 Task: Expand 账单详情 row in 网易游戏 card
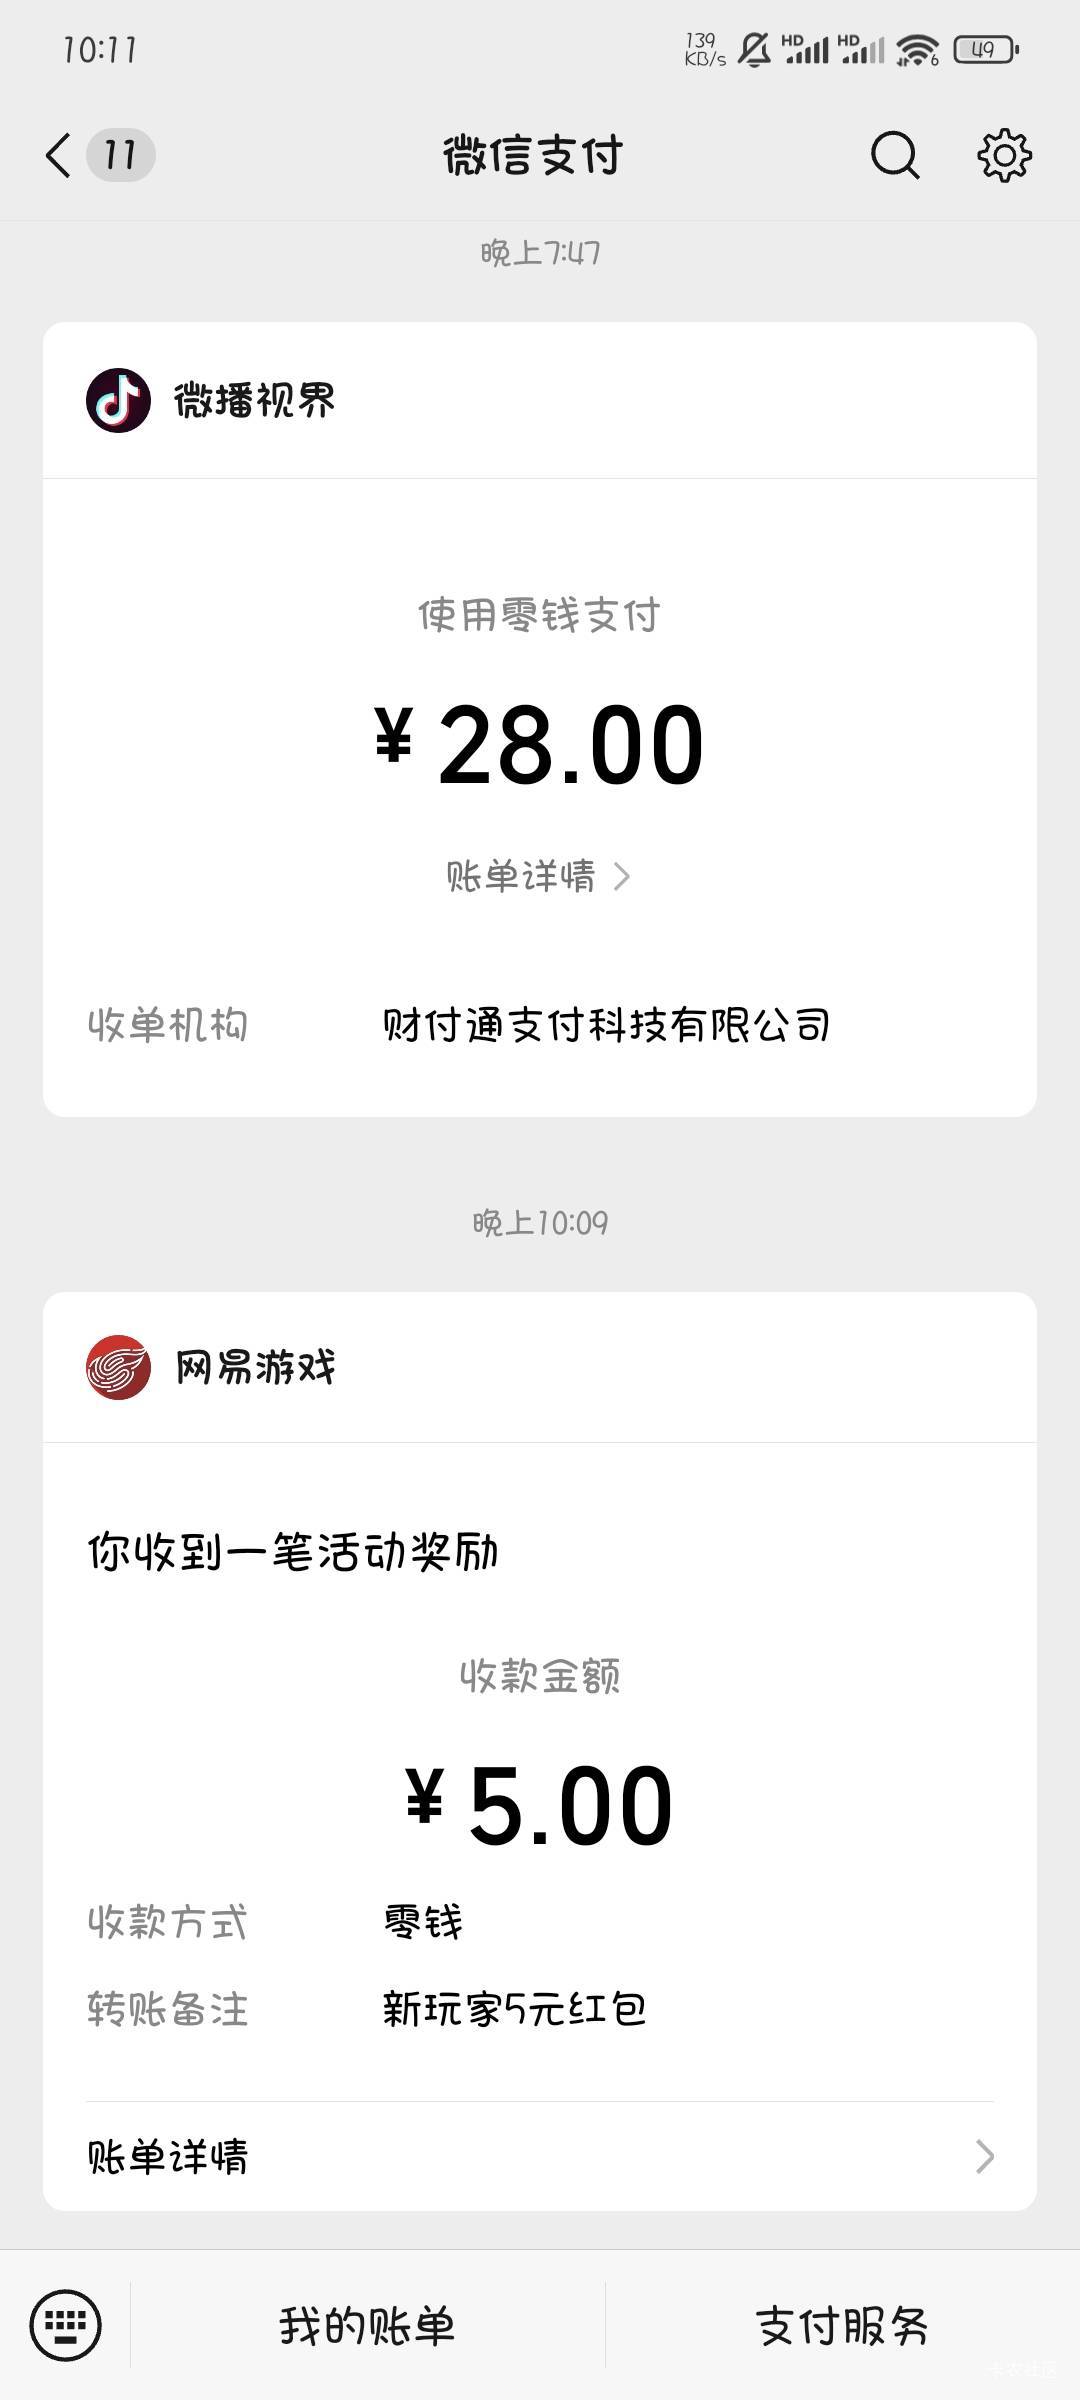point(540,2156)
